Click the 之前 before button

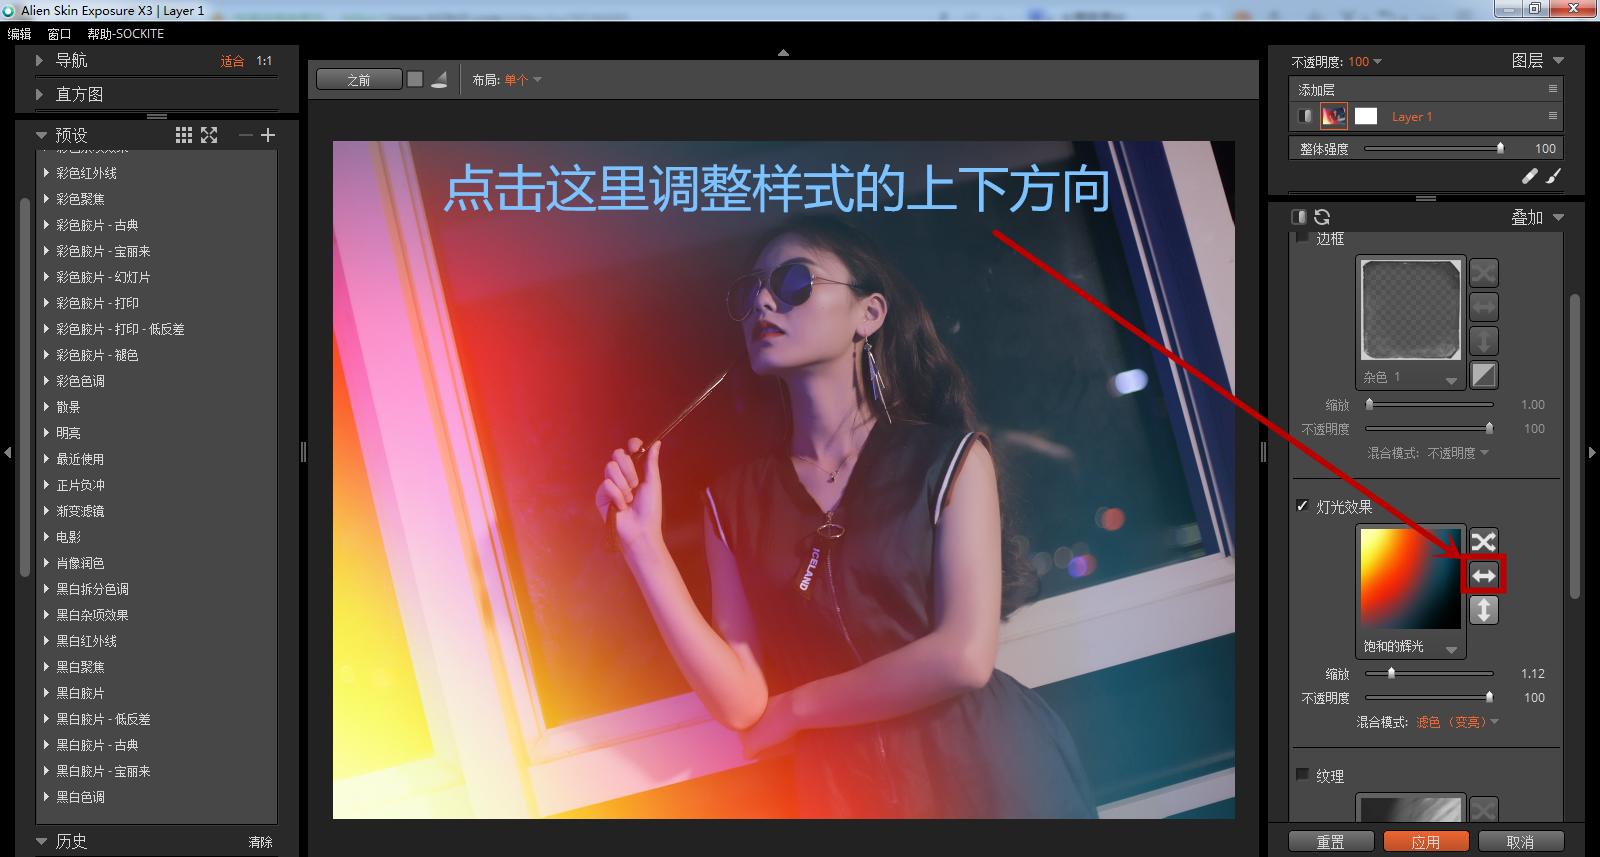359,80
